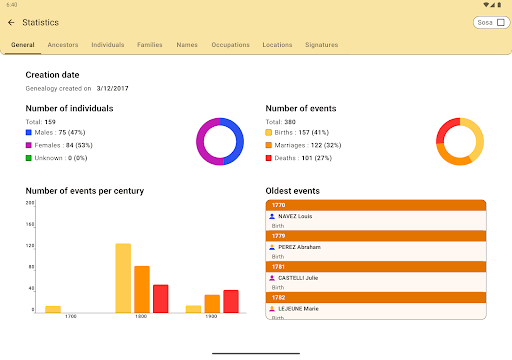Open the Signatures tab
The width and height of the screenshot is (512, 360).
pyautogui.click(x=321, y=45)
